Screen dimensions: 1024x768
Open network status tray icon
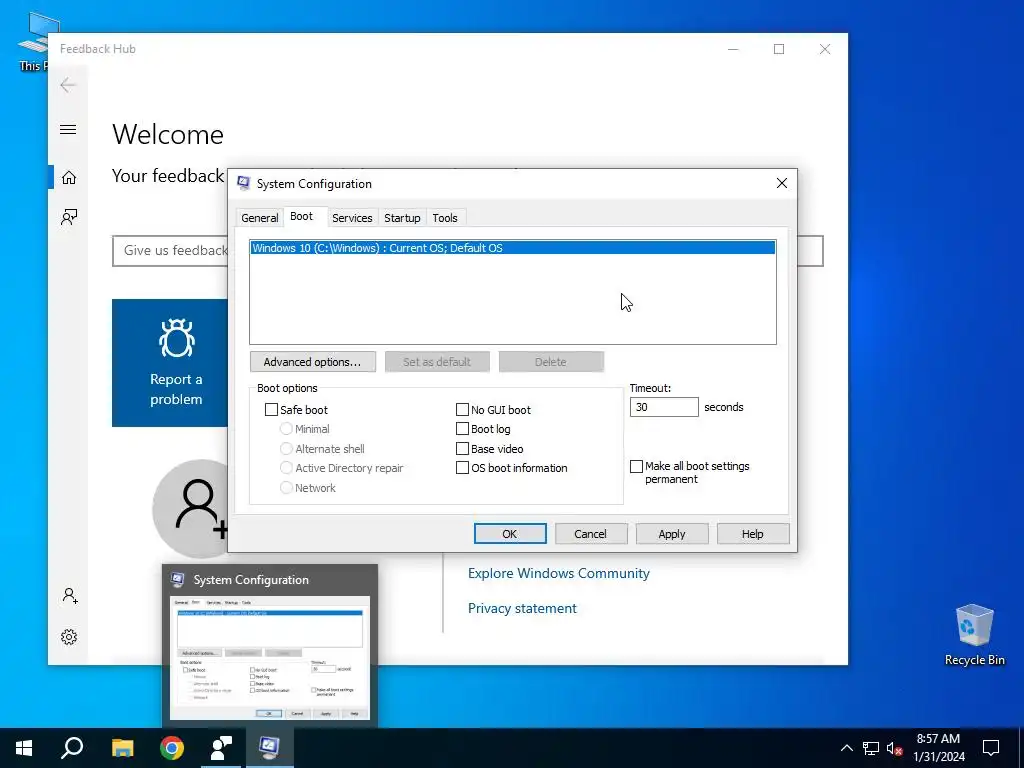871,748
